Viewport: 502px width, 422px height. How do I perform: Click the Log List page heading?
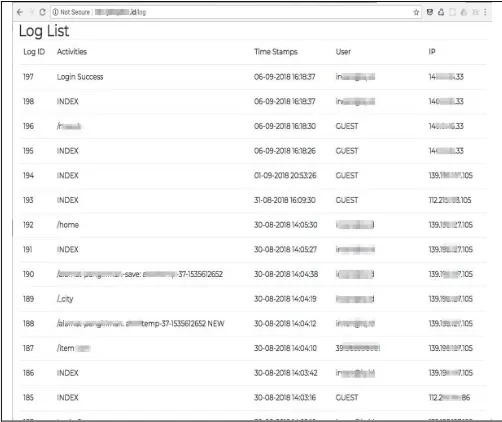[44, 31]
